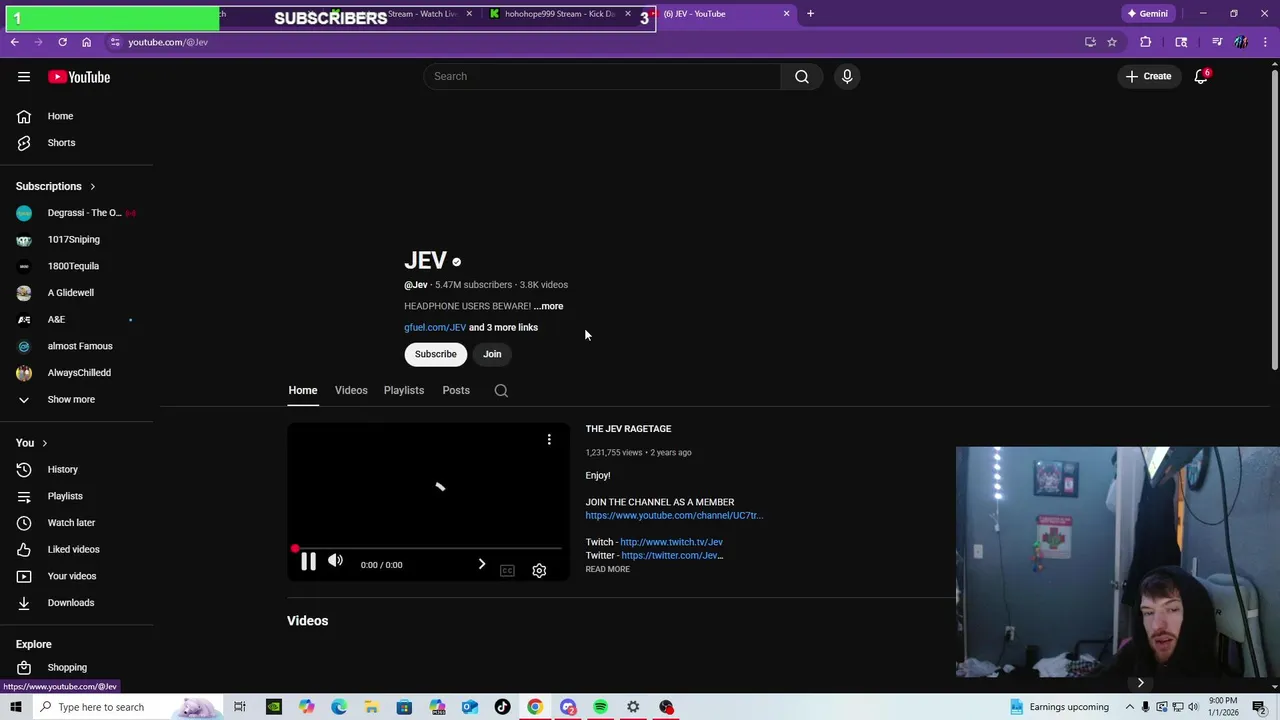Click the YouTube logo
Screen dimensions: 1280x720
pos(79,77)
